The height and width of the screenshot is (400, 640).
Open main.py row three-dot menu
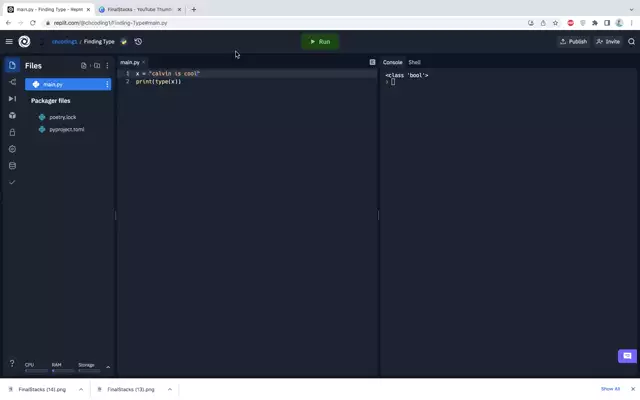[107, 84]
